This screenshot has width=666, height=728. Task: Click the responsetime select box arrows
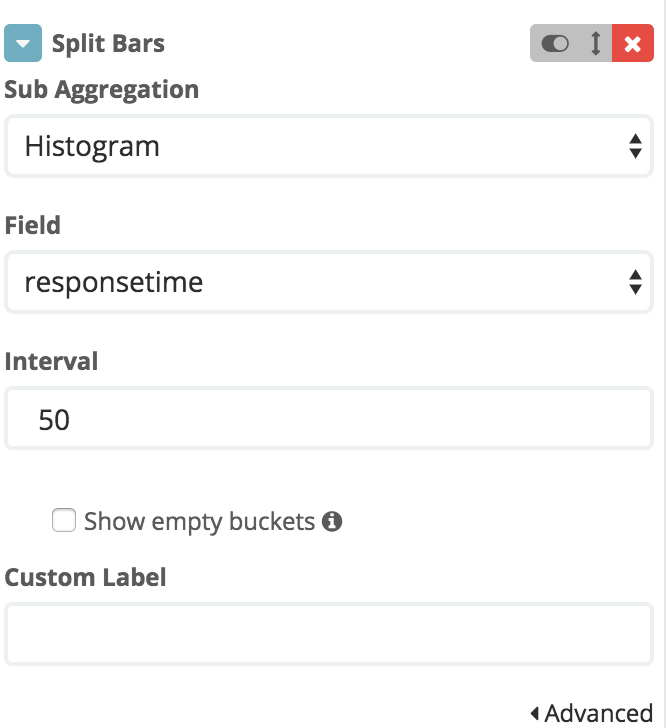pyautogui.click(x=635, y=282)
